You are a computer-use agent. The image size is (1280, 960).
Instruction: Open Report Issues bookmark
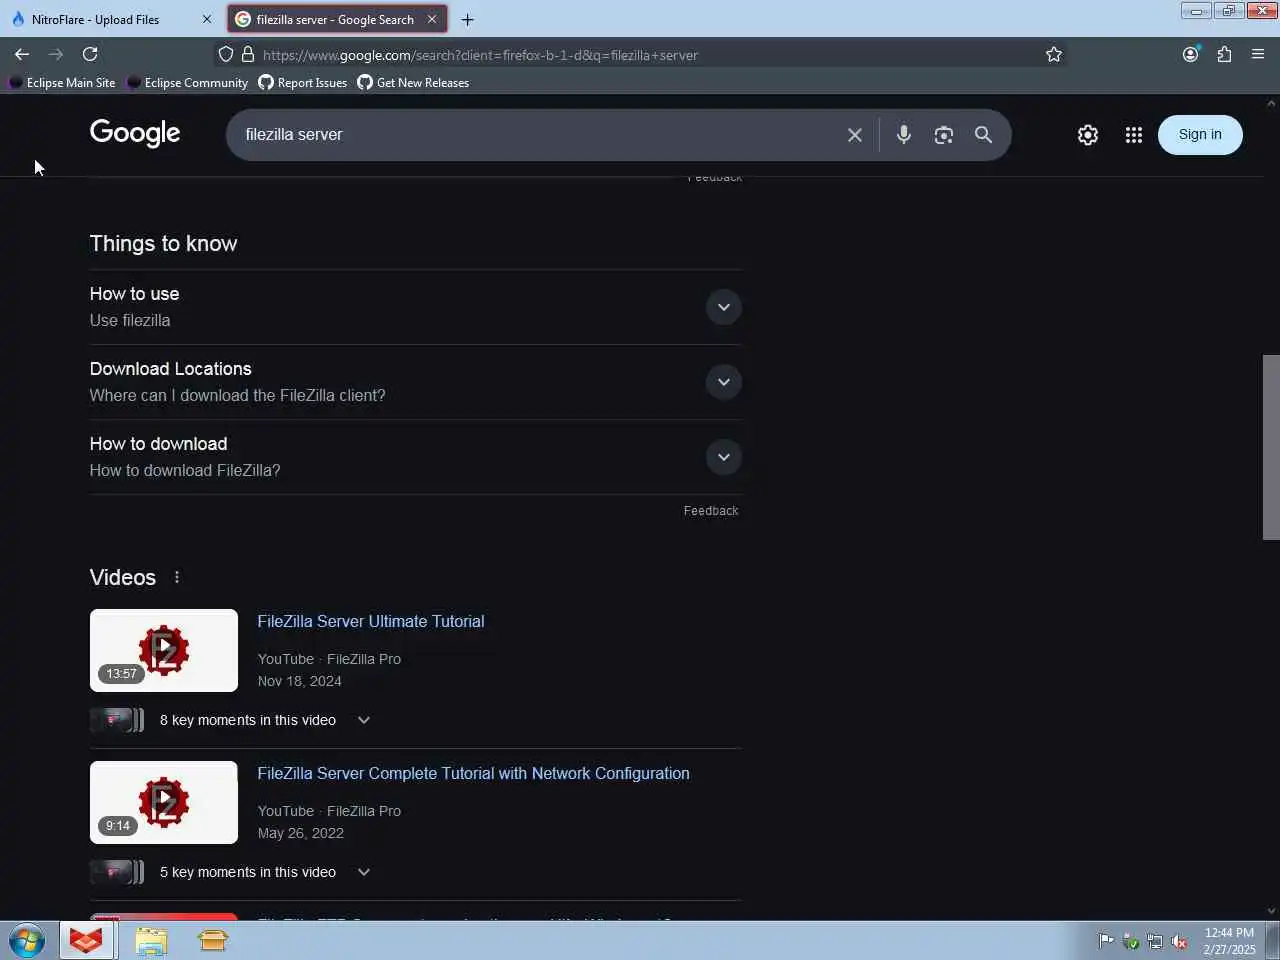[x=303, y=83]
